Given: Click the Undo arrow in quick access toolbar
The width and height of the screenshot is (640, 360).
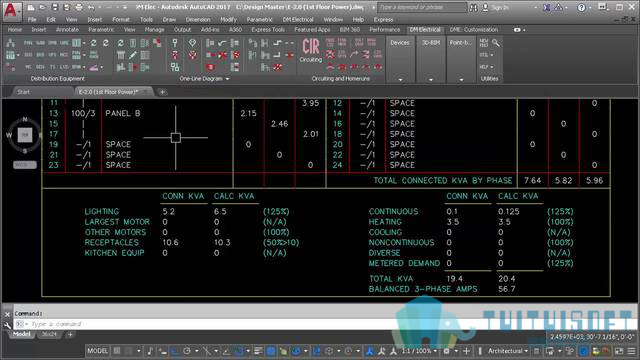Looking at the screenshot, I should [x=91, y=7].
